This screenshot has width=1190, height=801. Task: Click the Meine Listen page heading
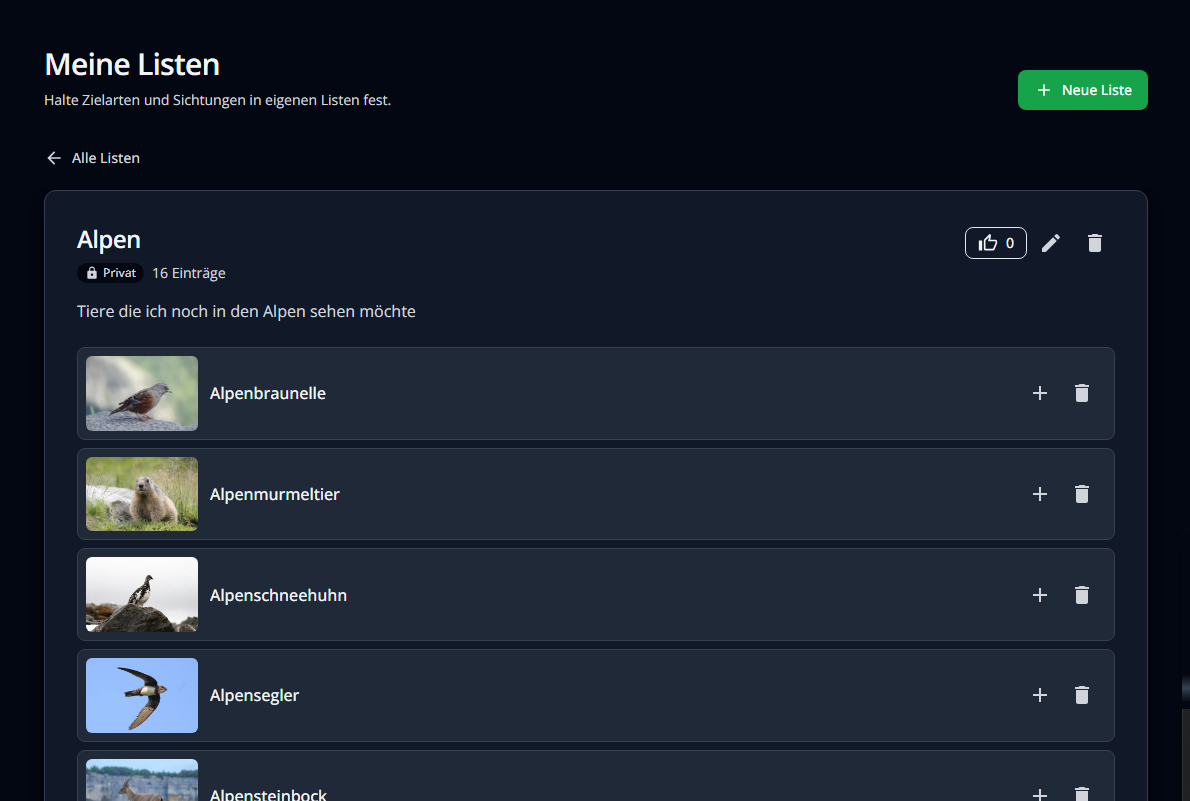132,65
